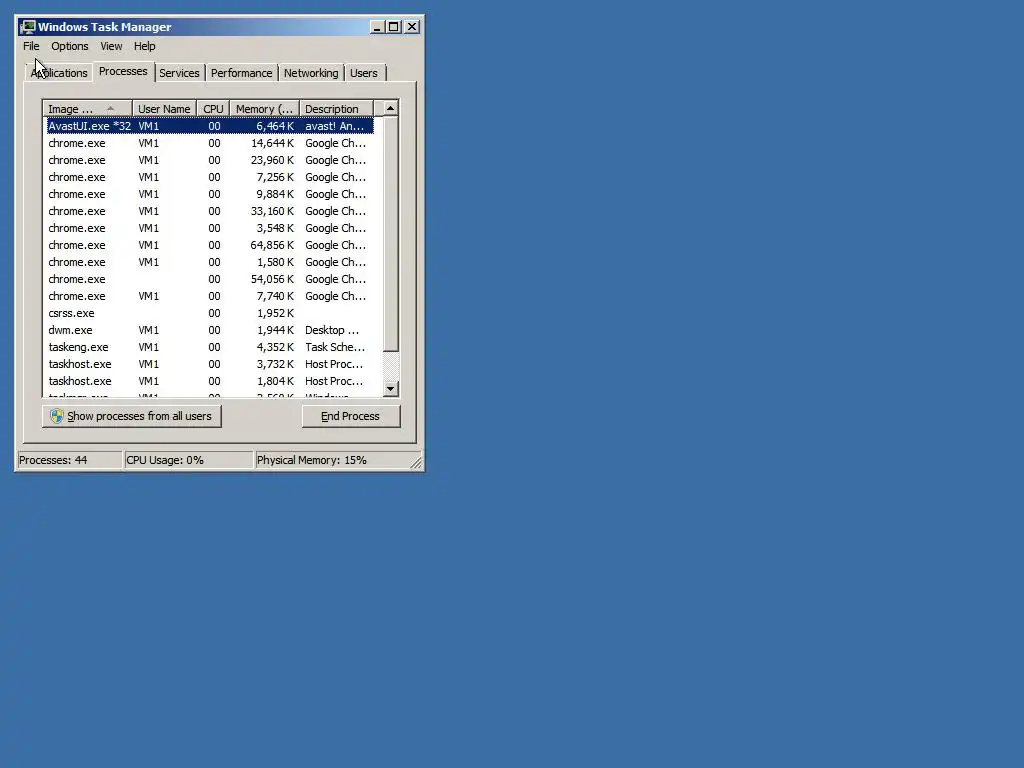Image resolution: width=1024 pixels, height=768 pixels.
Task: Select chrome.exe using 9,884 K memory
Action: coord(210,194)
